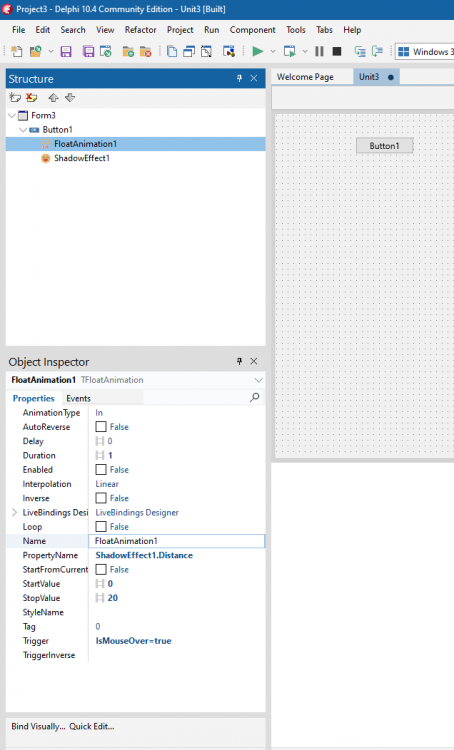Switch to the Properties tab

pos(33,398)
